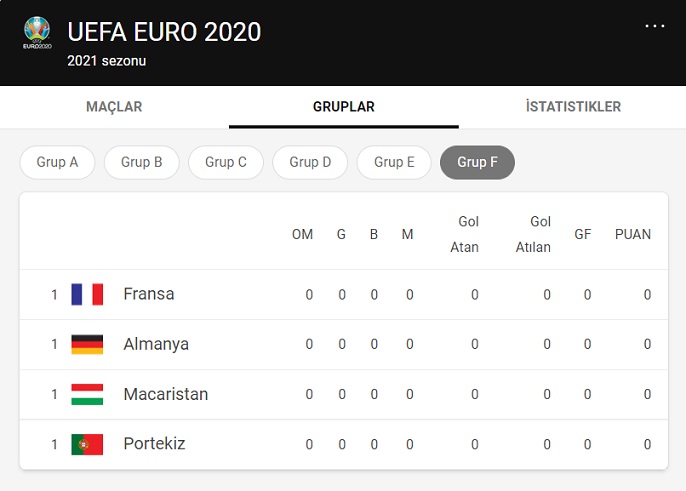Open the İSTATİSTİKLER tab

click(x=573, y=107)
